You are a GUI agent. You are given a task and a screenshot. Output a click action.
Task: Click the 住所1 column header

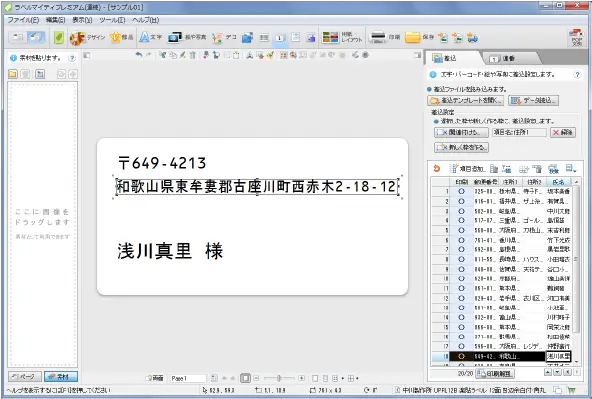(510, 182)
